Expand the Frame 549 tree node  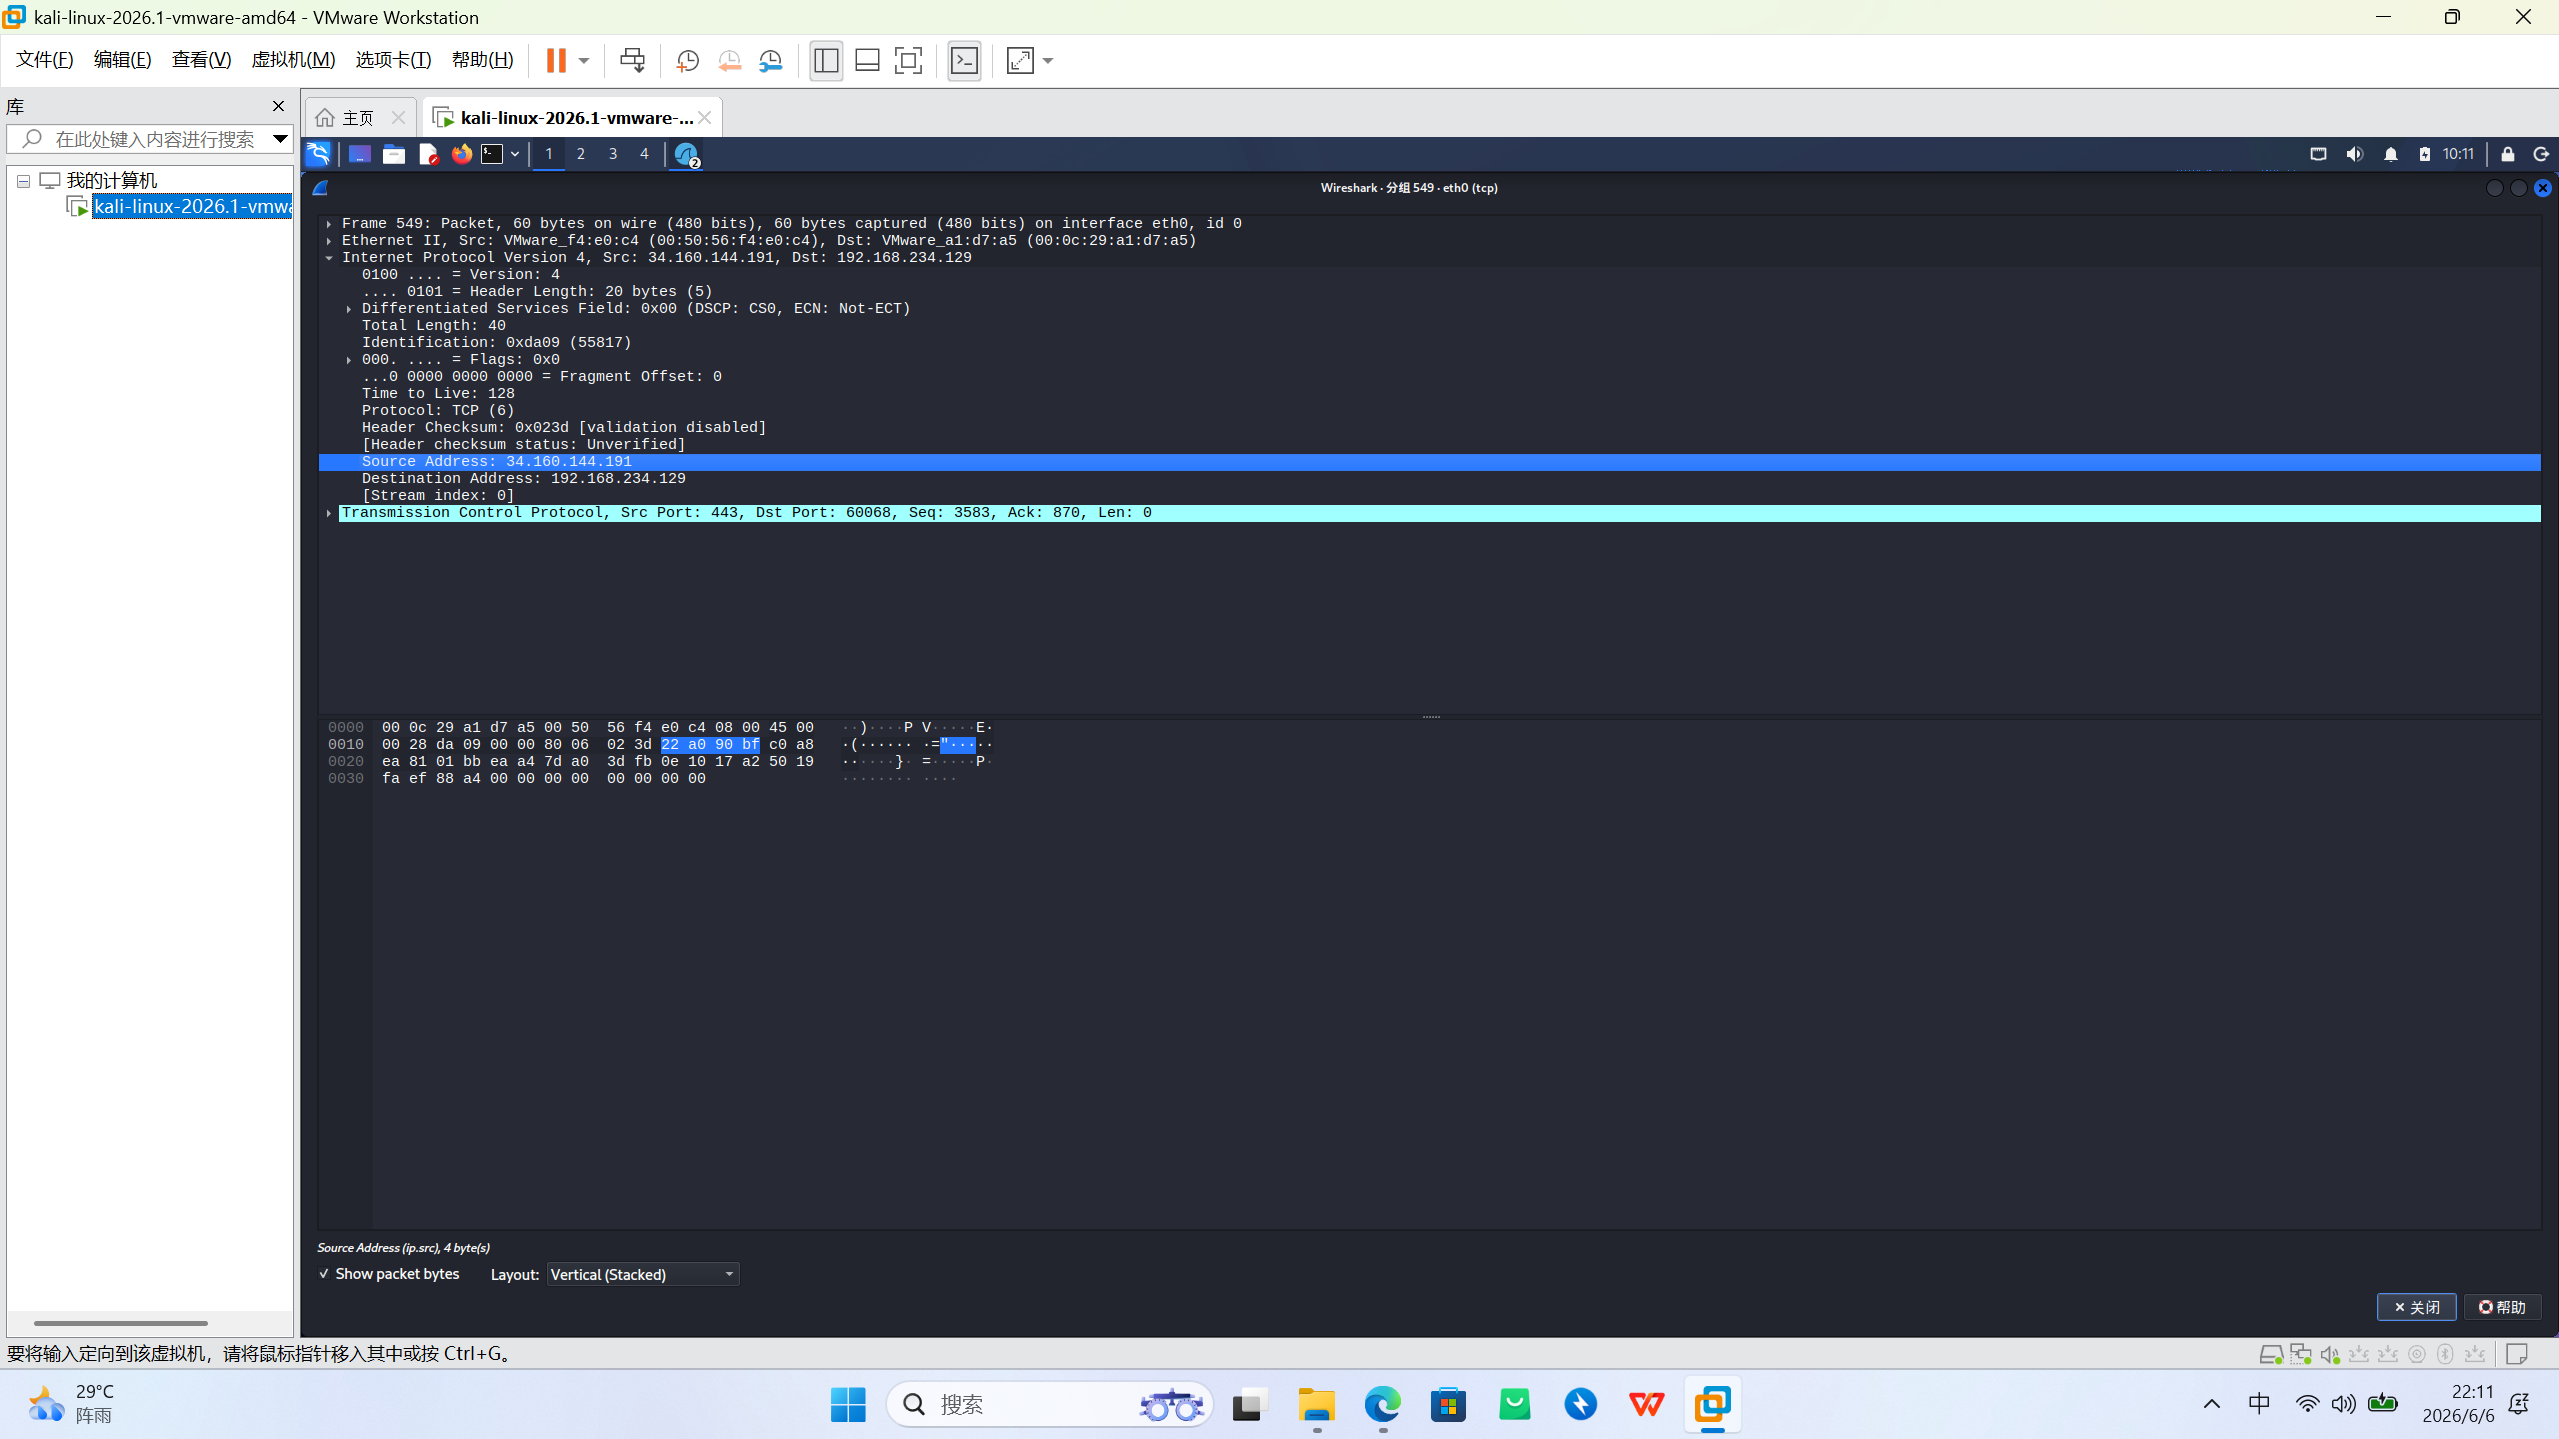[329, 224]
